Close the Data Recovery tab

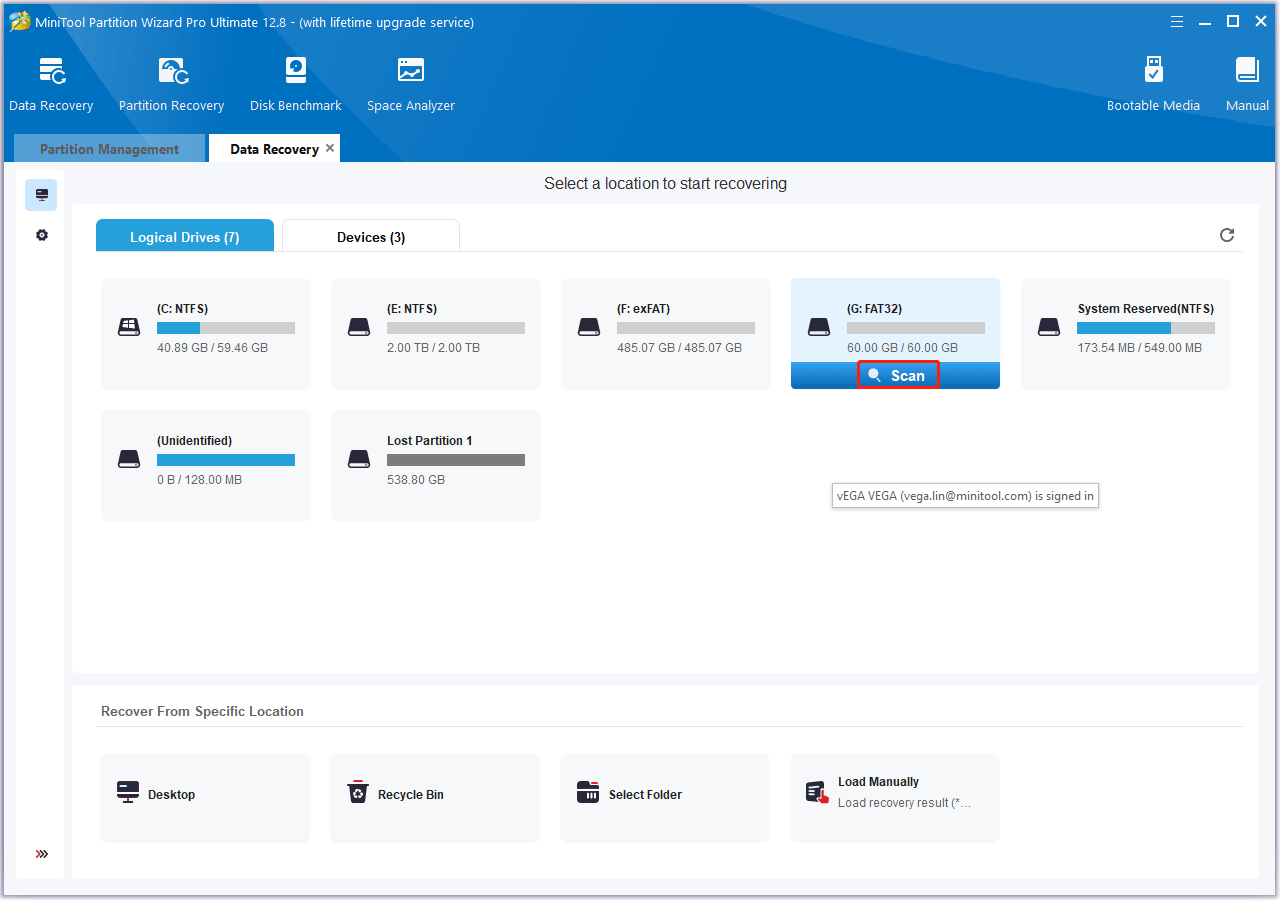point(330,148)
